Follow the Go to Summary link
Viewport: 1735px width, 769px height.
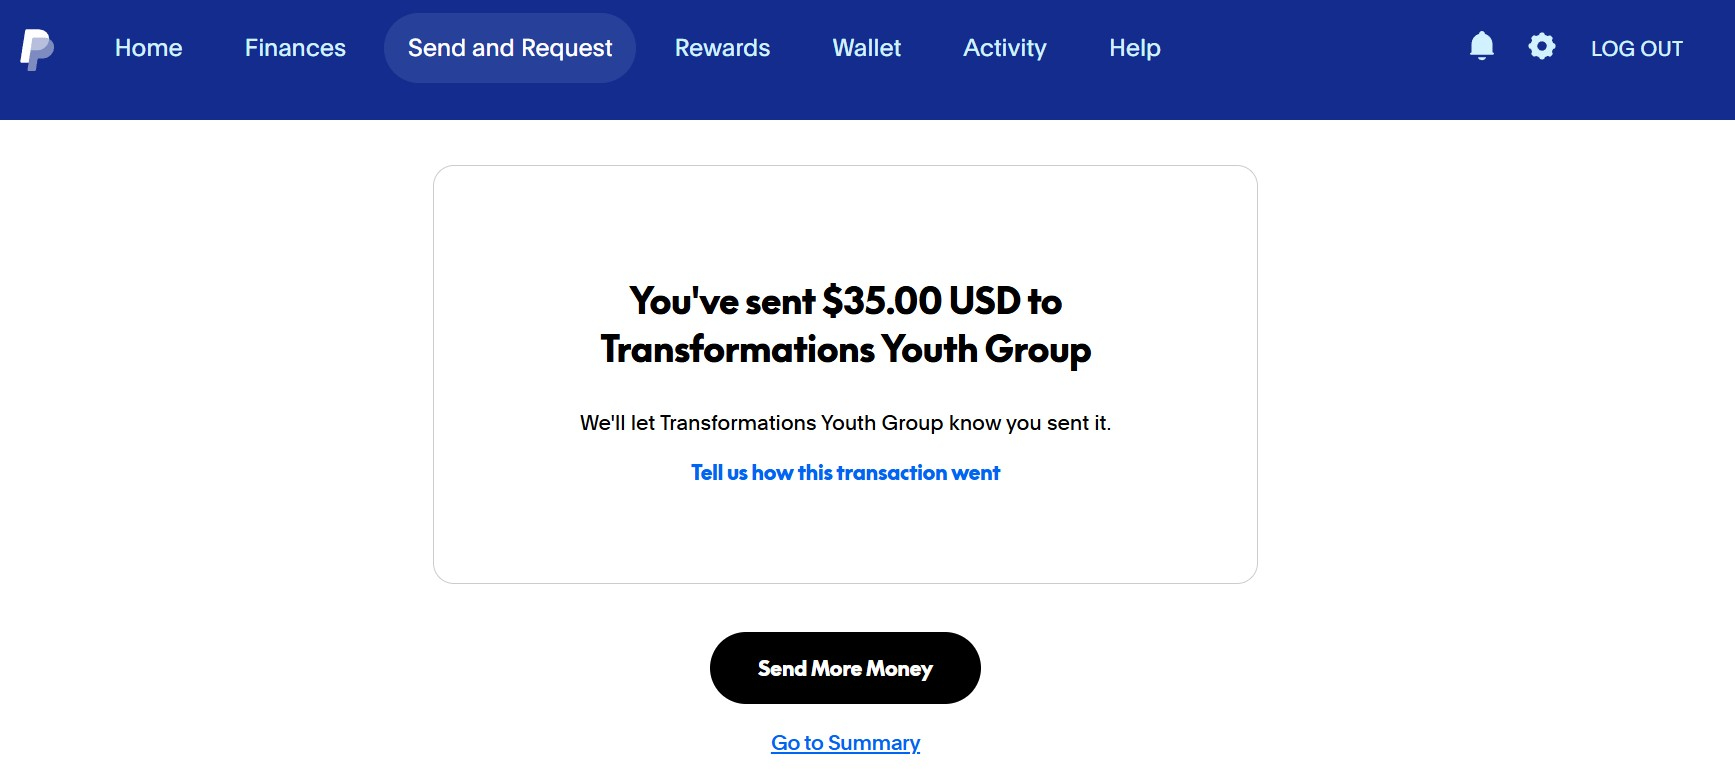click(845, 743)
